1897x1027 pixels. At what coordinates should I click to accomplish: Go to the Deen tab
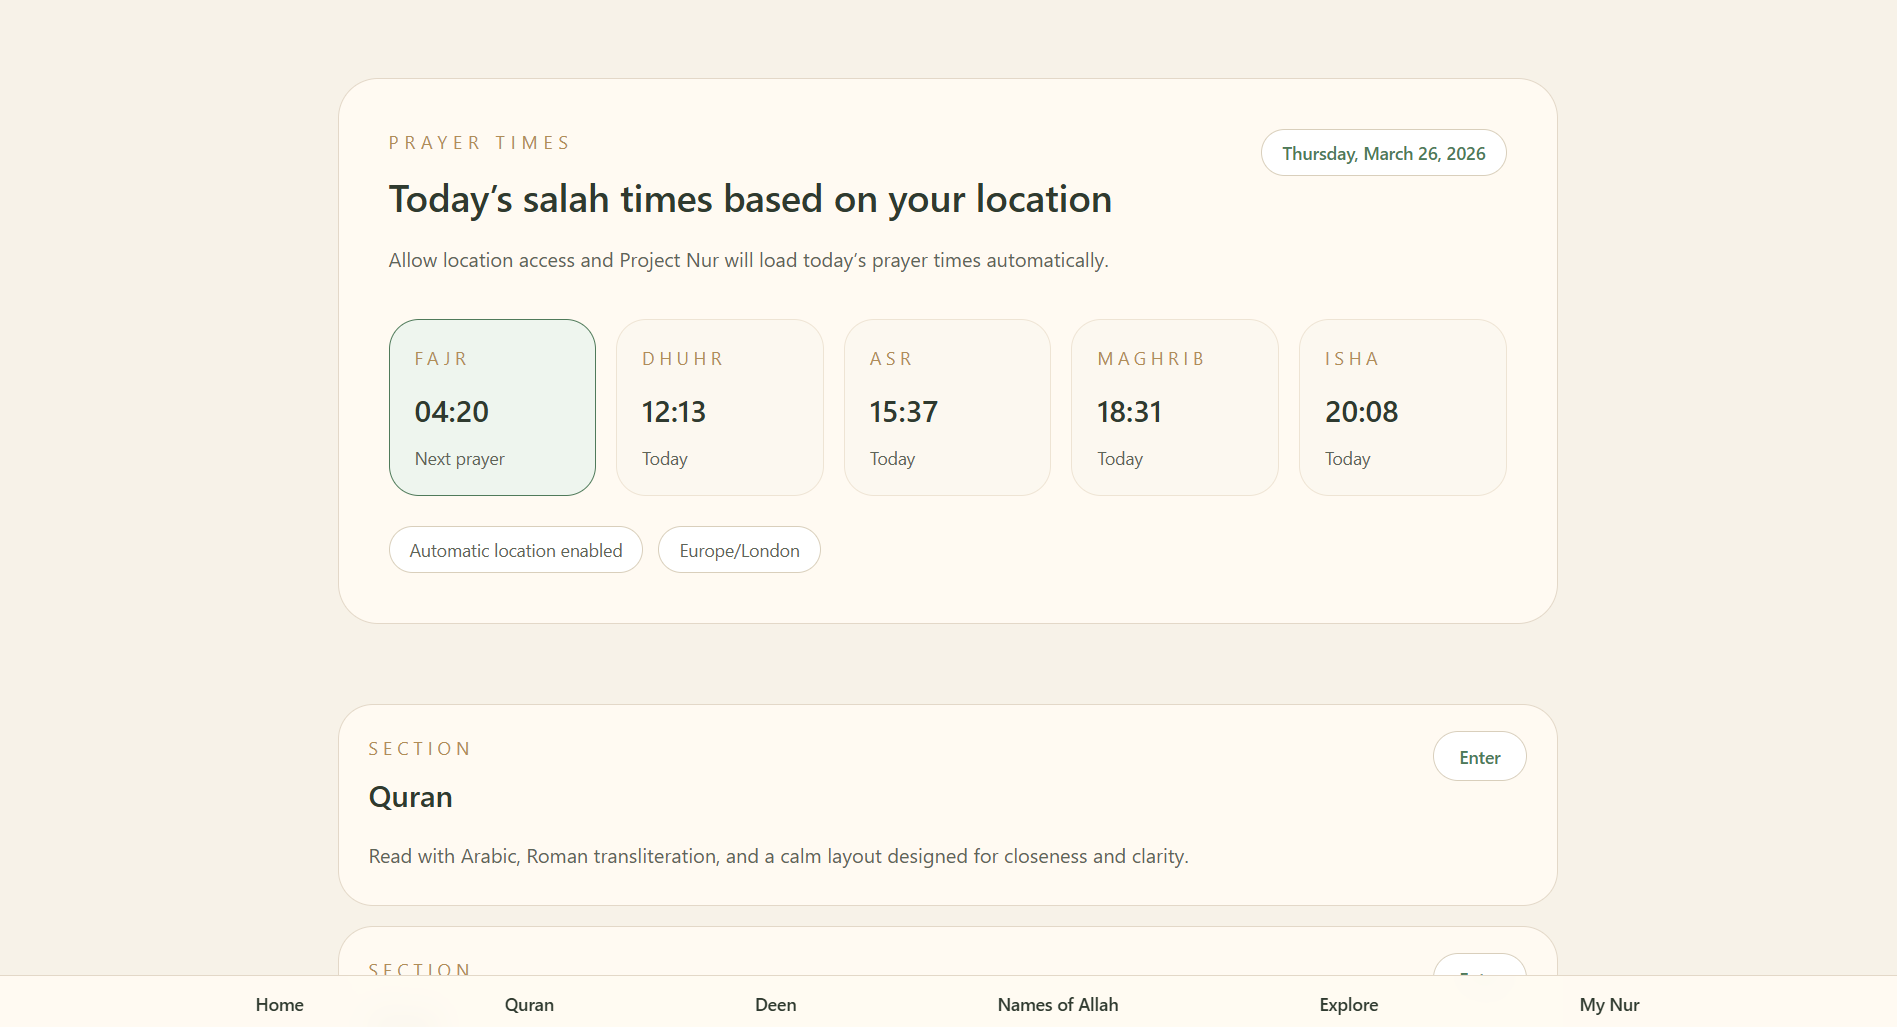point(775,1004)
